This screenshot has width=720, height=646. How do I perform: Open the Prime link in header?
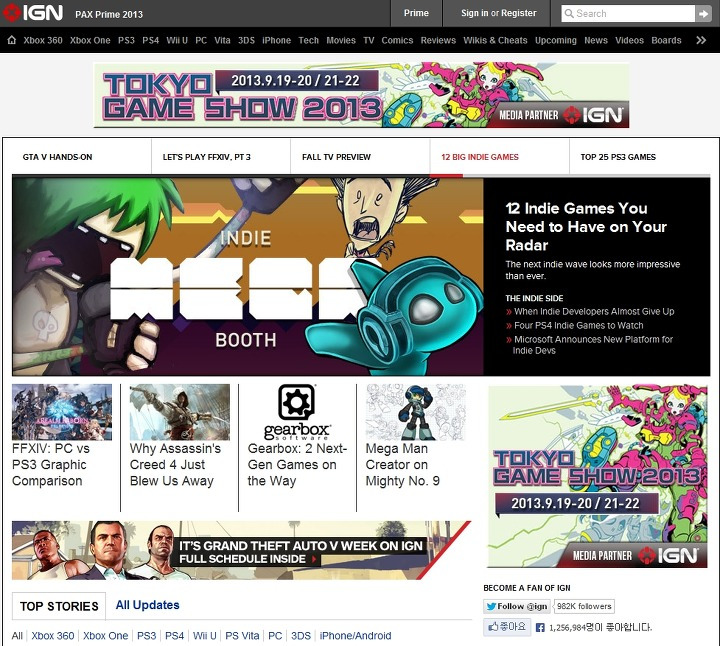[x=416, y=13]
